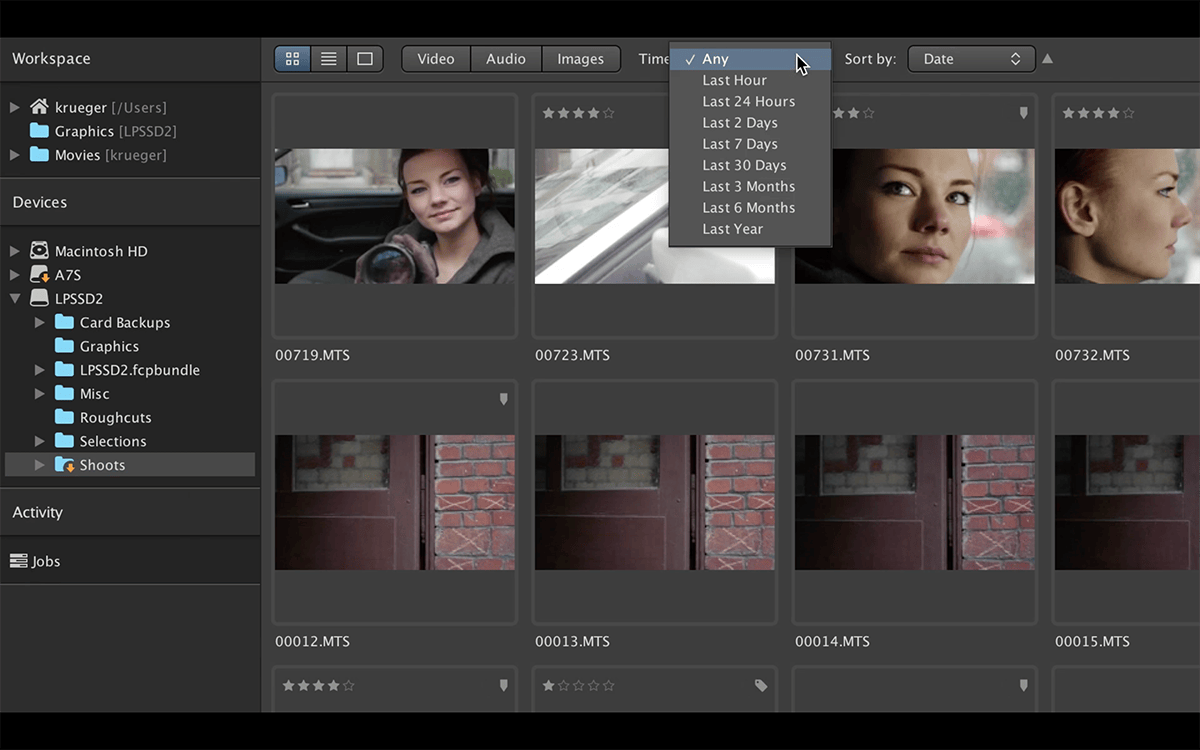This screenshot has height=750, width=1200.
Task: Choose Last 6 Months time filter
Action: tap(750, 208)
